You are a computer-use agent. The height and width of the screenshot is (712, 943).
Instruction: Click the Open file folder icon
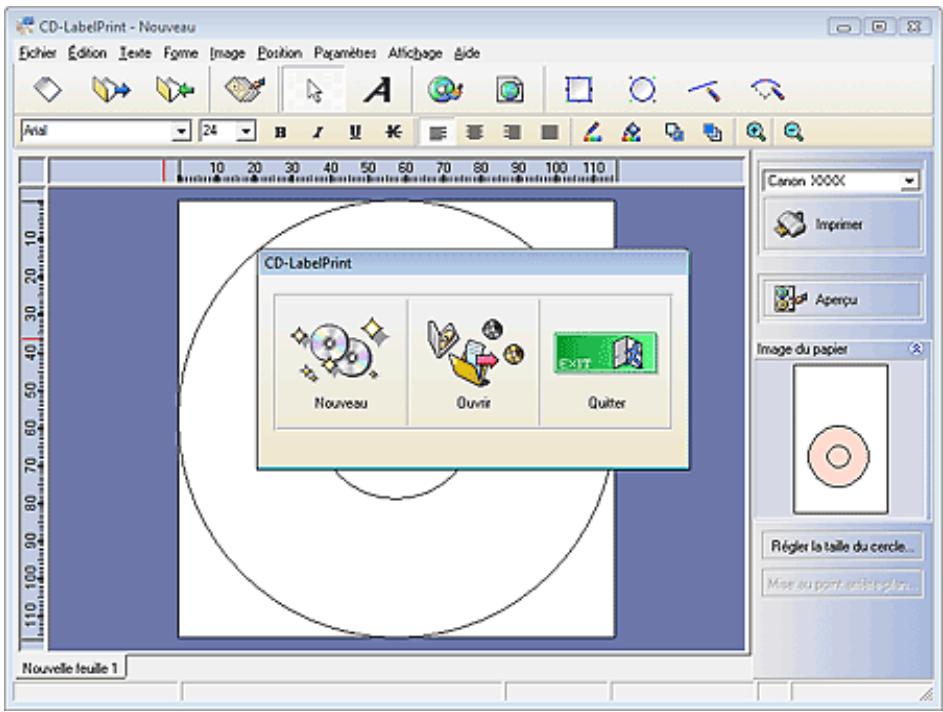(111, 90)
